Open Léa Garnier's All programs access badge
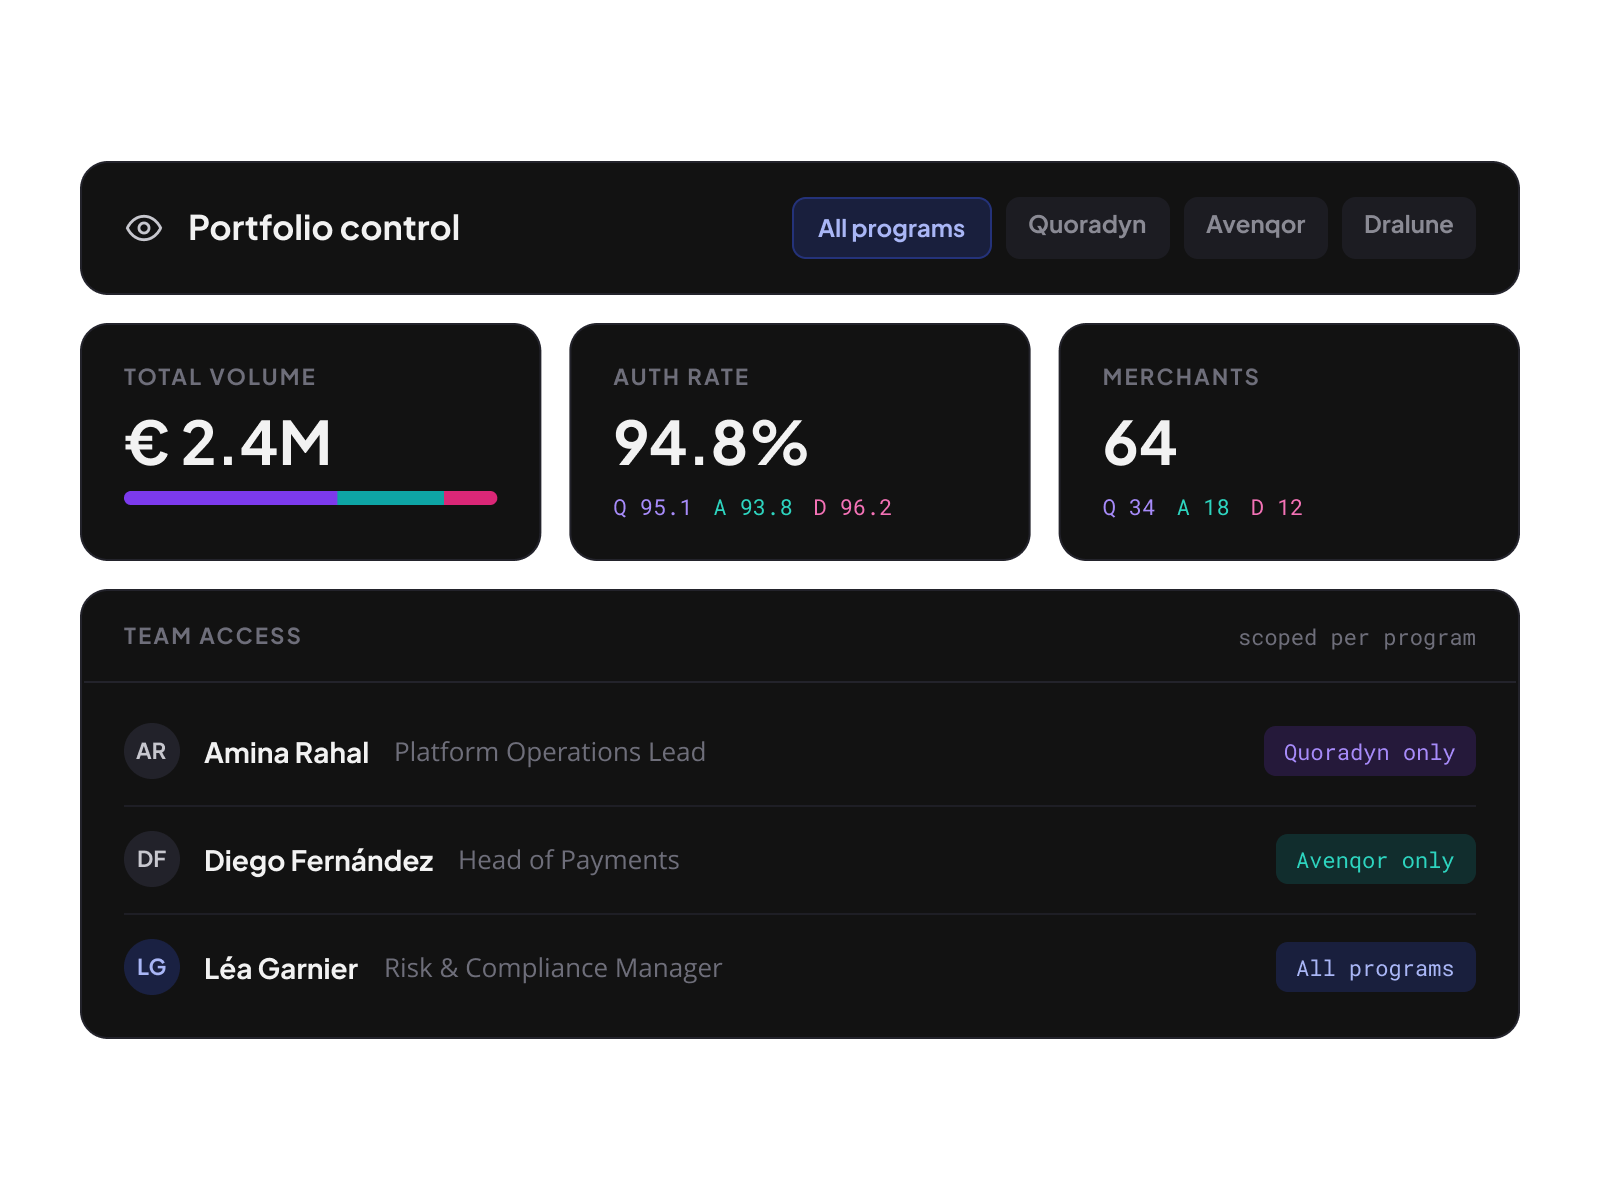1600x1200 pixels. [1375, 967]
